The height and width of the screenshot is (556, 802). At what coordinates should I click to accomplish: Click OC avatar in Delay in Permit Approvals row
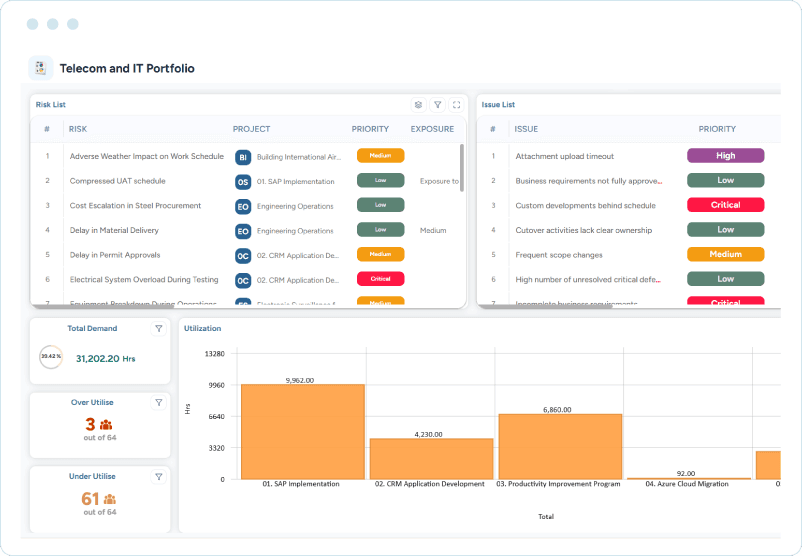(x=243, y=256)
